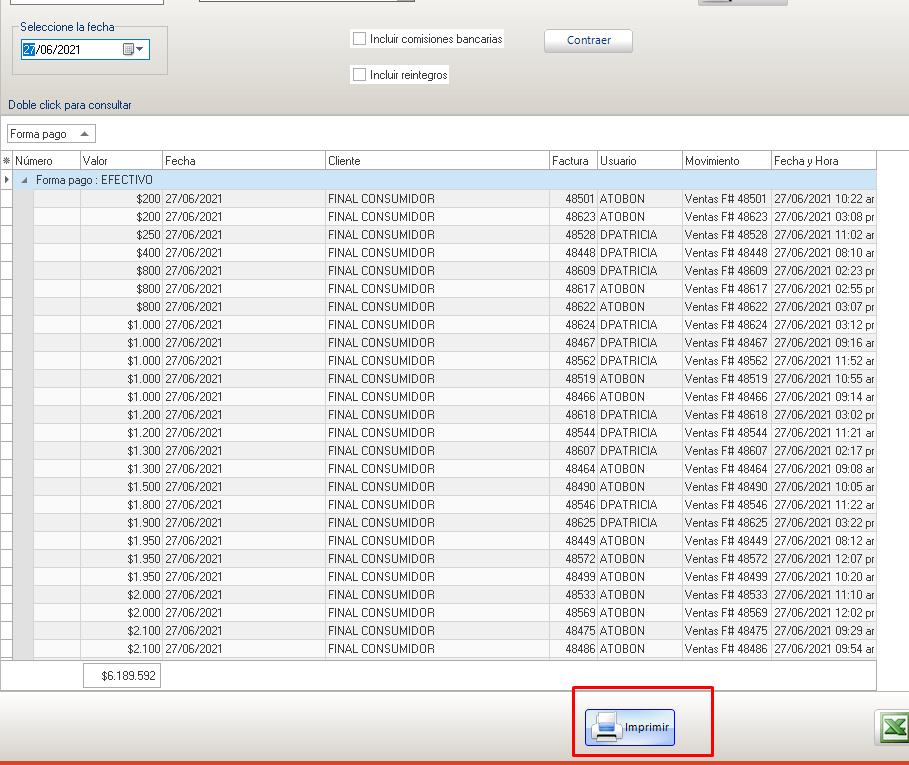Check the Incluir reintegros option
Viewport: 909px width, 765px height.
[x=359, y=74]
